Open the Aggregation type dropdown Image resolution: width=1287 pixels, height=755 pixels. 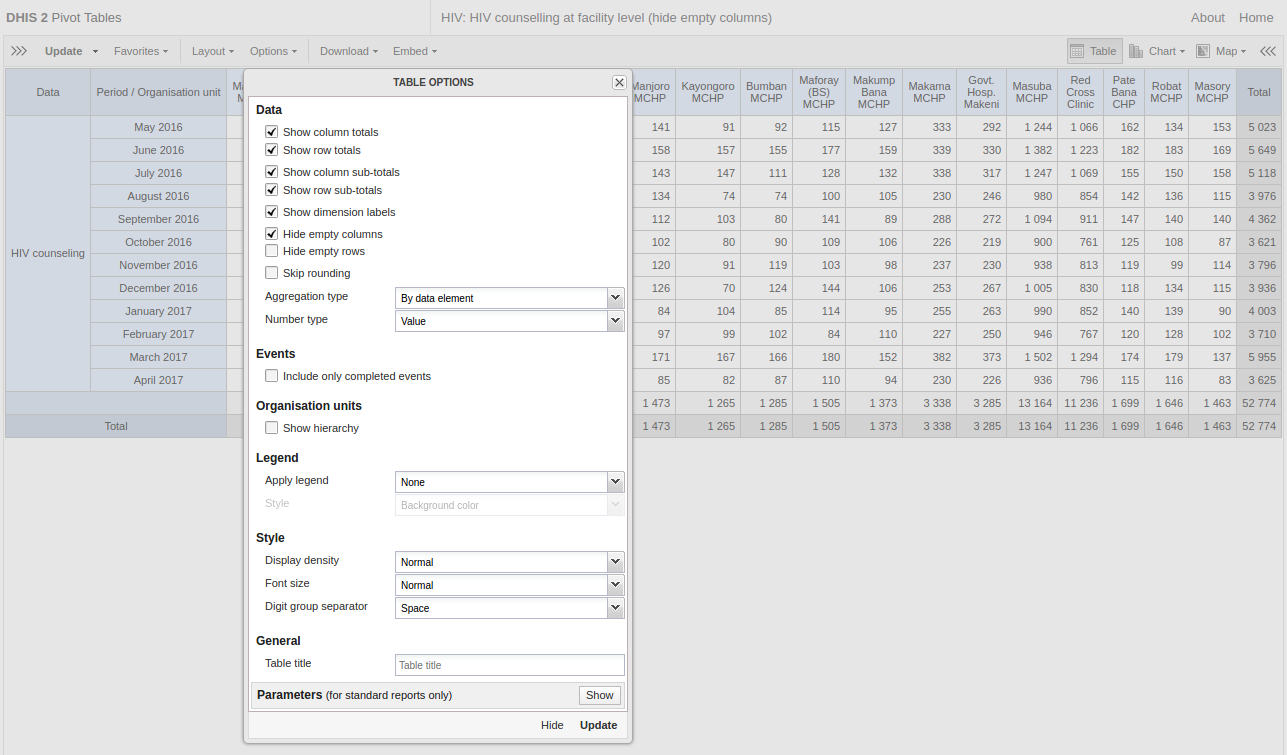[x=615, y=298]
